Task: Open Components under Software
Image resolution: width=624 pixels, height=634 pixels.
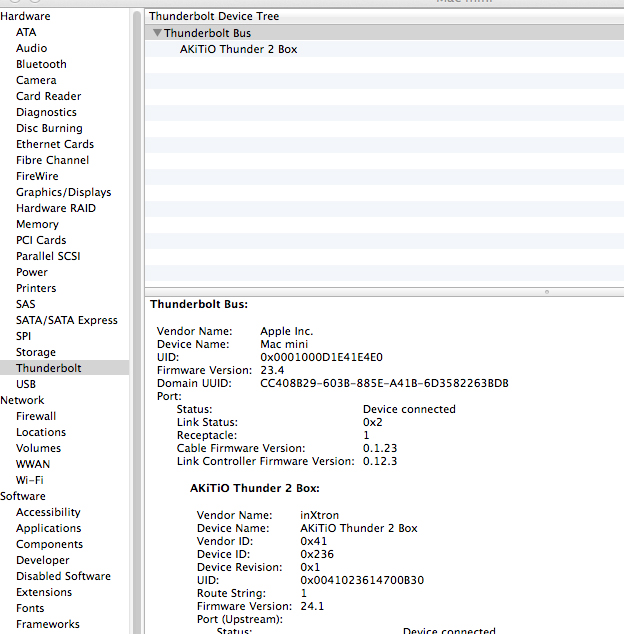Action: 49,544
